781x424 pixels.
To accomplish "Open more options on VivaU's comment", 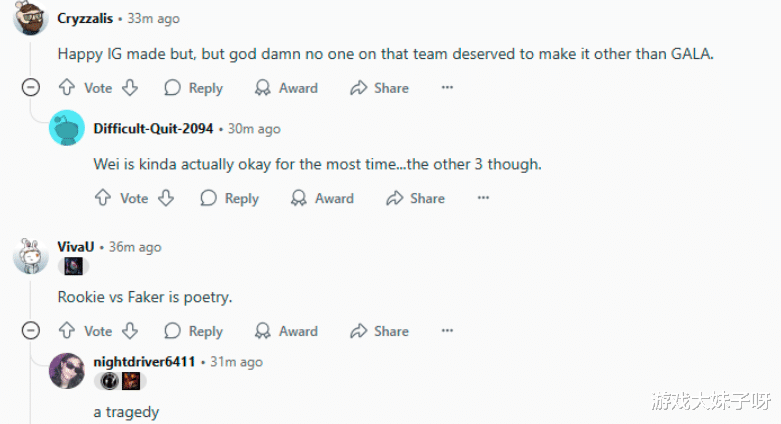I will click(x=447, y=331).
